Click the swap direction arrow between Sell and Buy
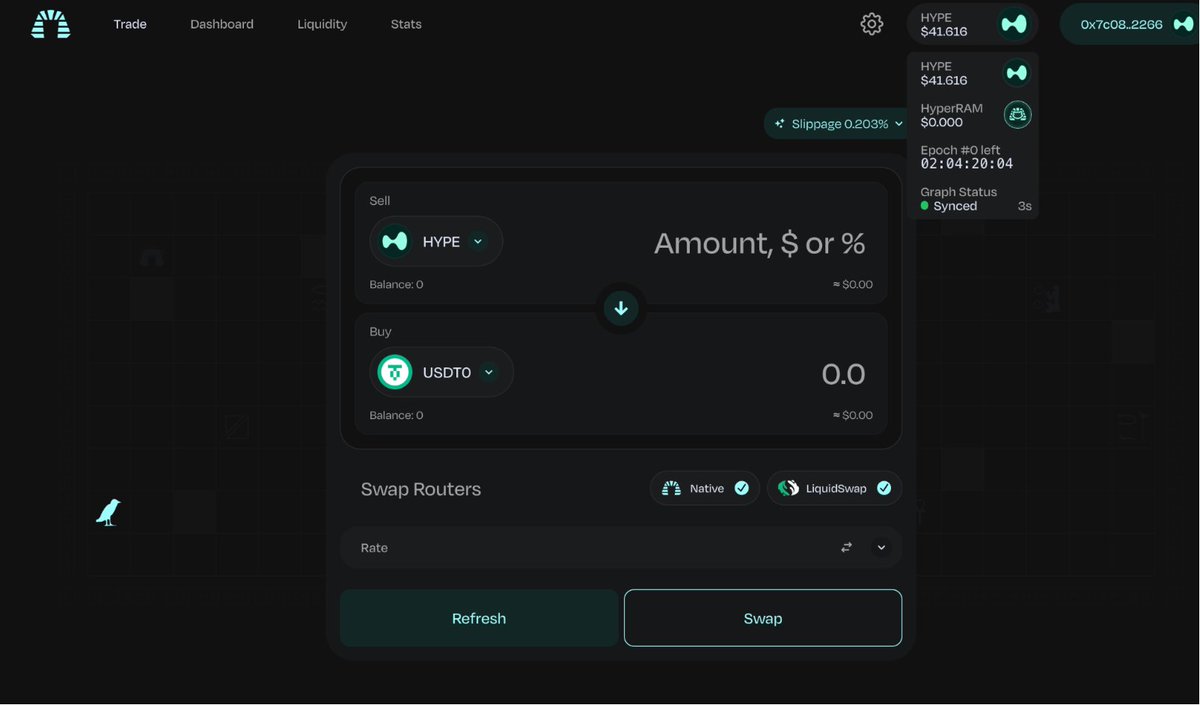Viewport: 1200px width, 705px height. point(621,309)
